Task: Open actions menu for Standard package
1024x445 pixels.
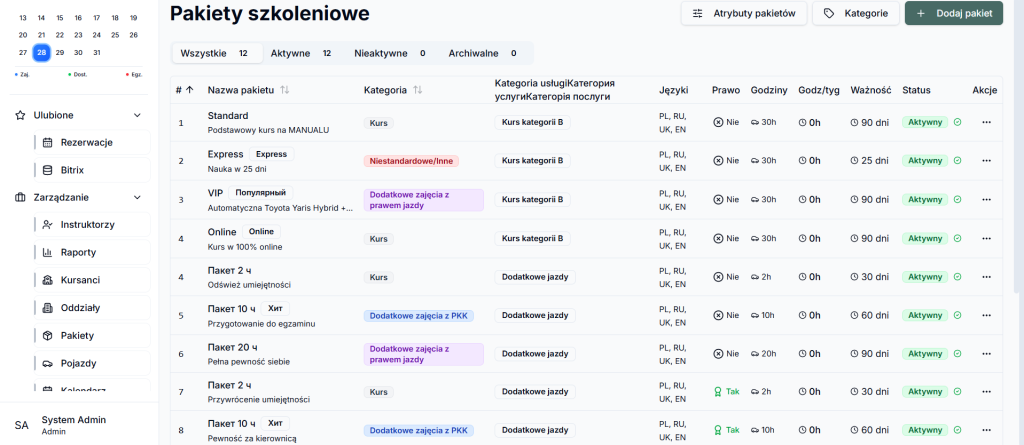Action: [986, 122]
